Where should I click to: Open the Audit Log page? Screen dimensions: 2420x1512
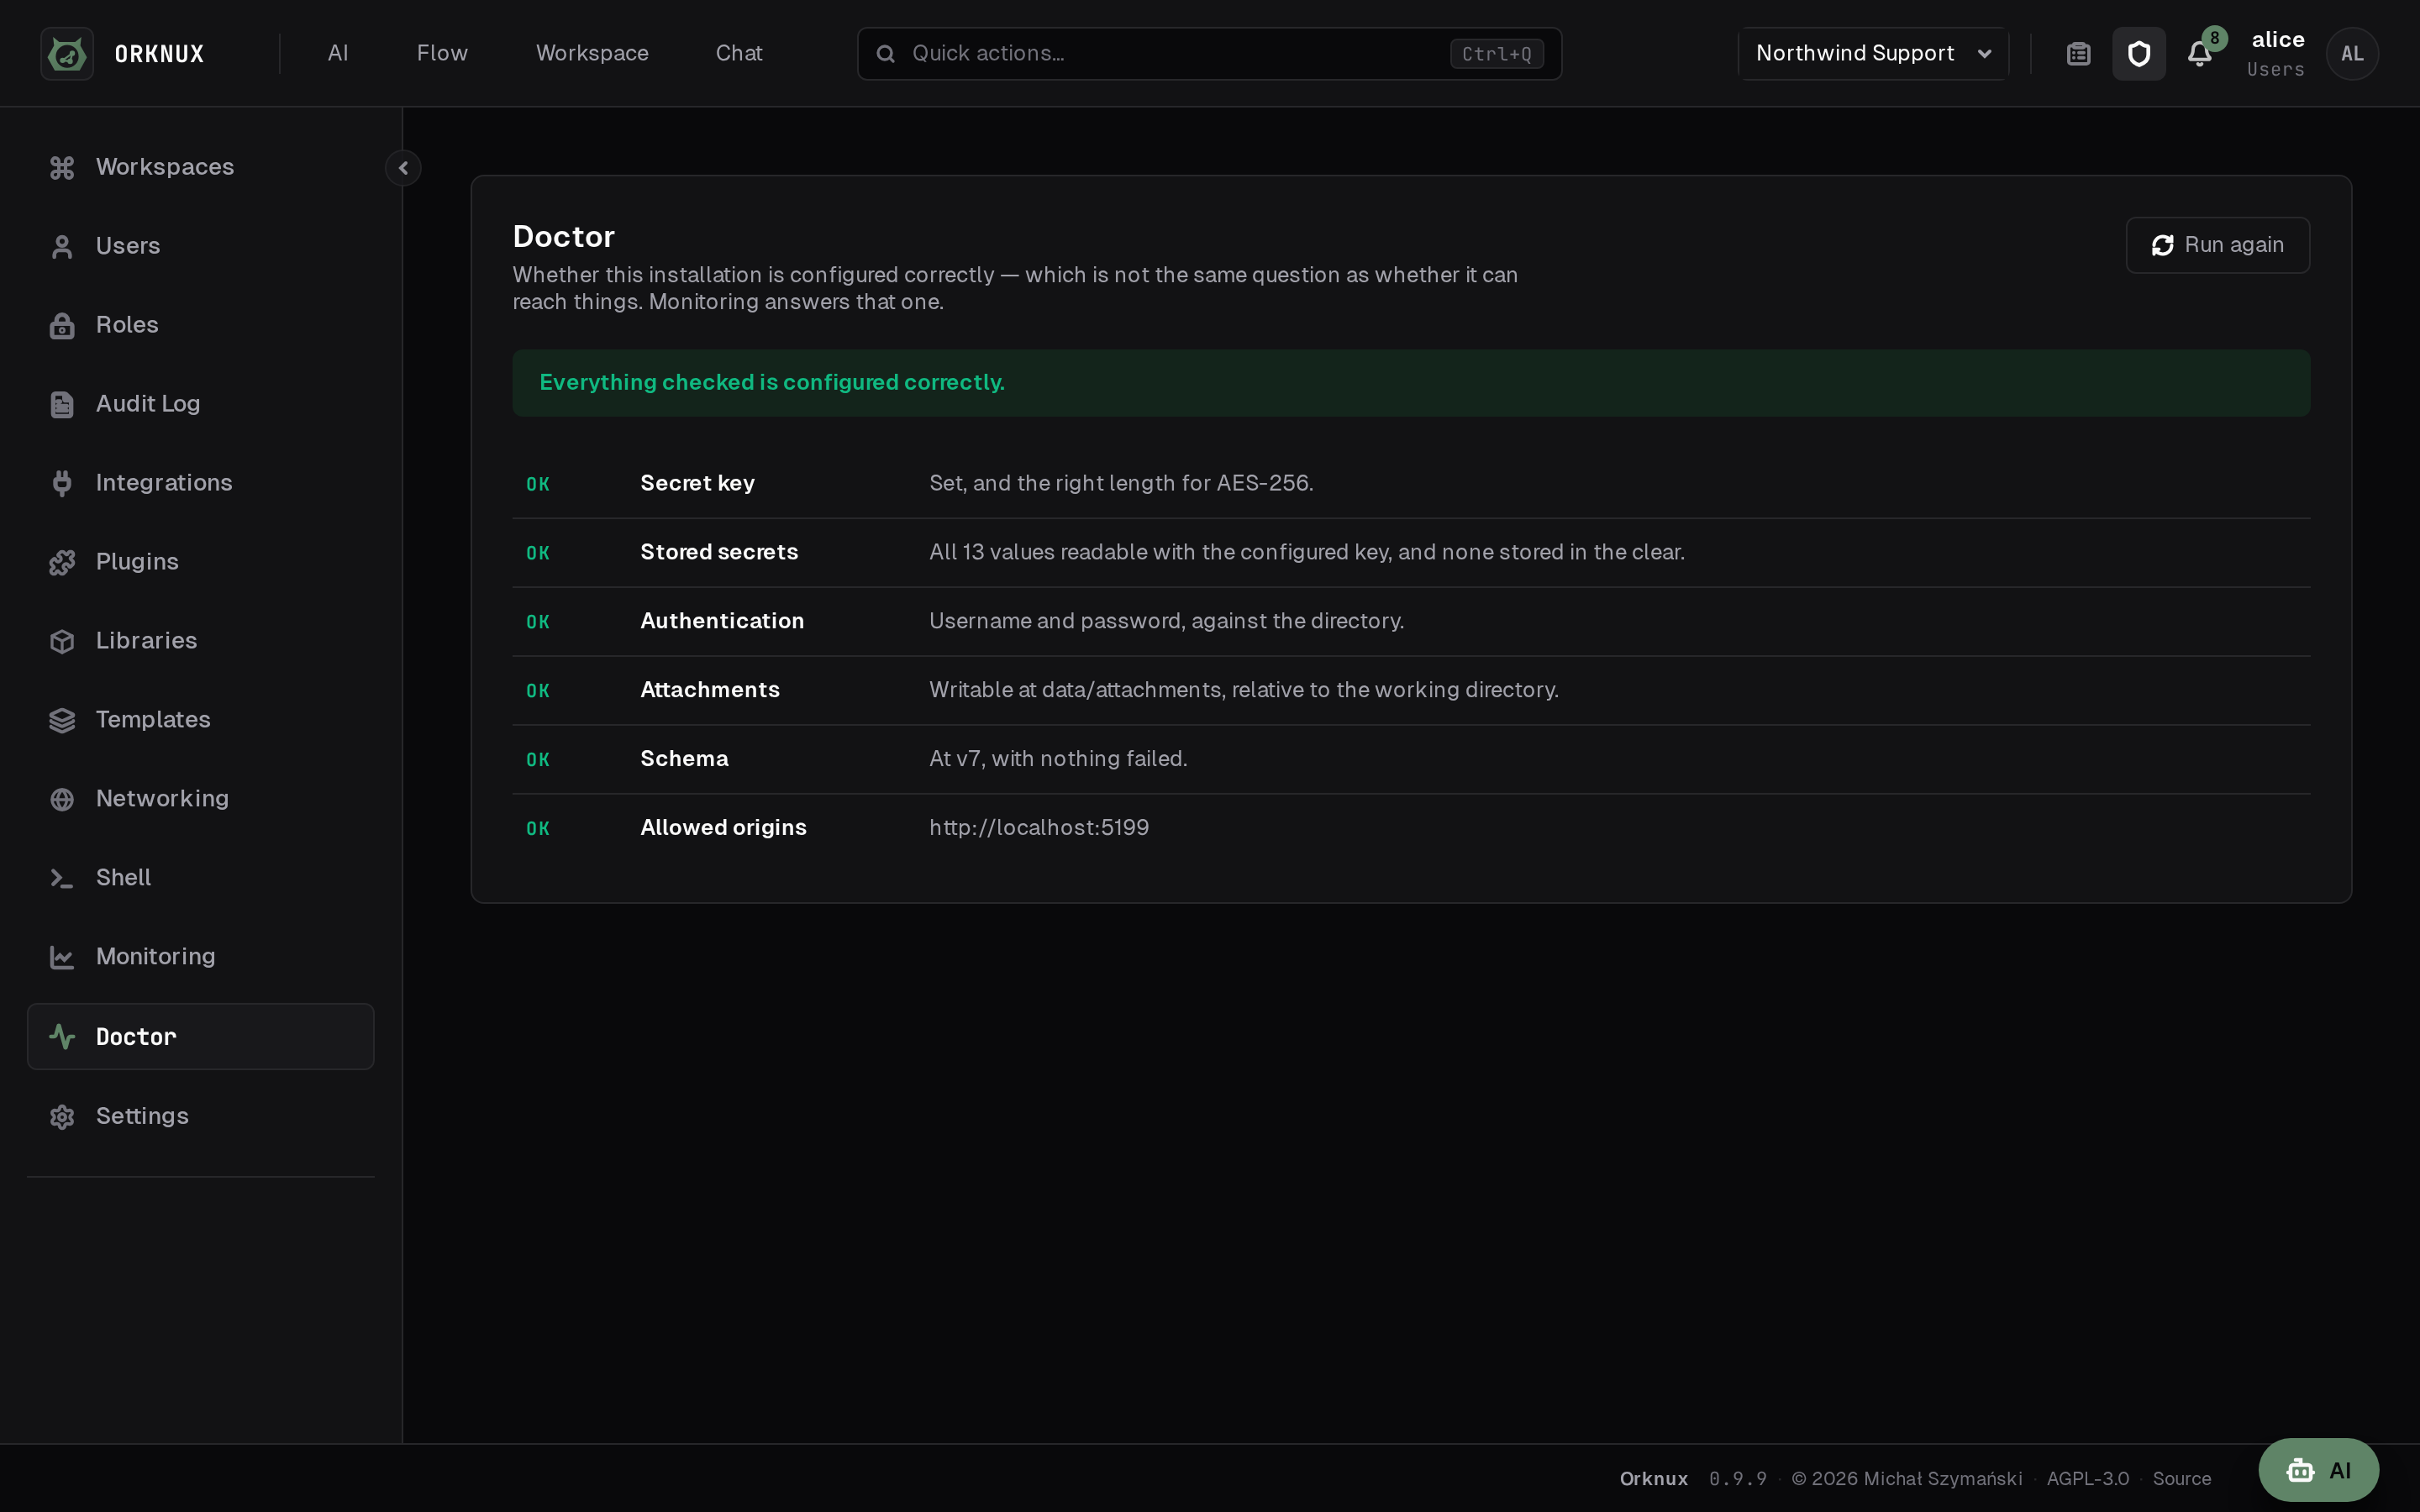point(200,404)
